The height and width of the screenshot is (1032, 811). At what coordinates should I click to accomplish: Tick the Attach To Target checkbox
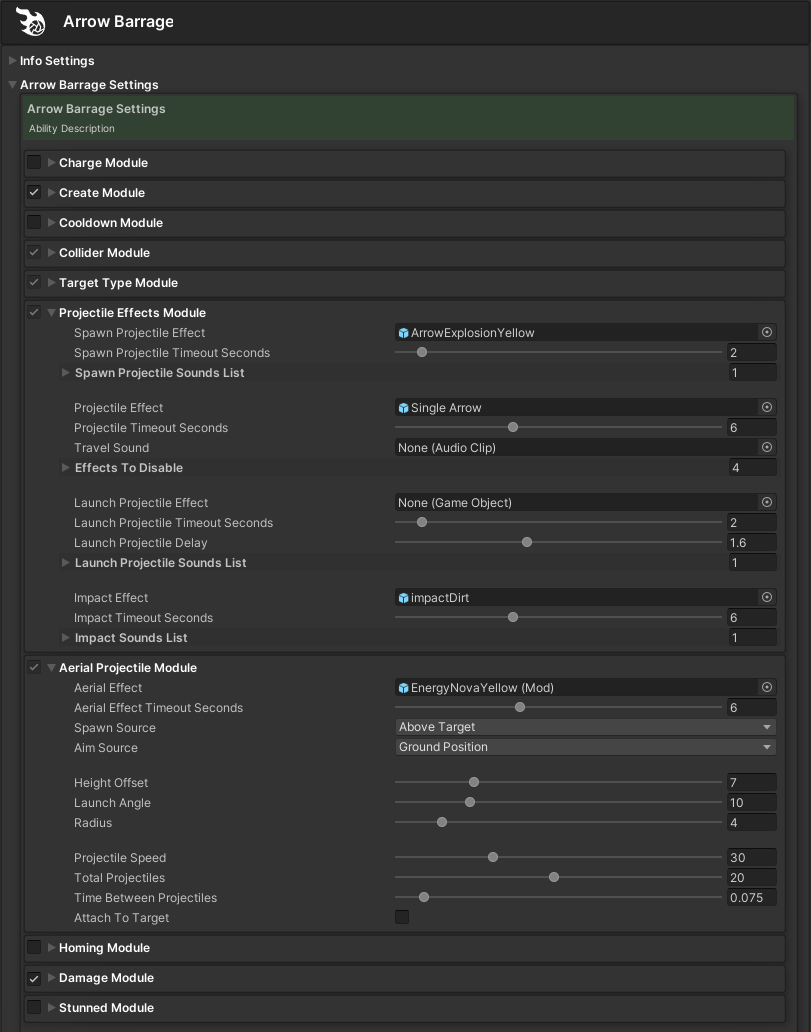[x=402, y=918]
